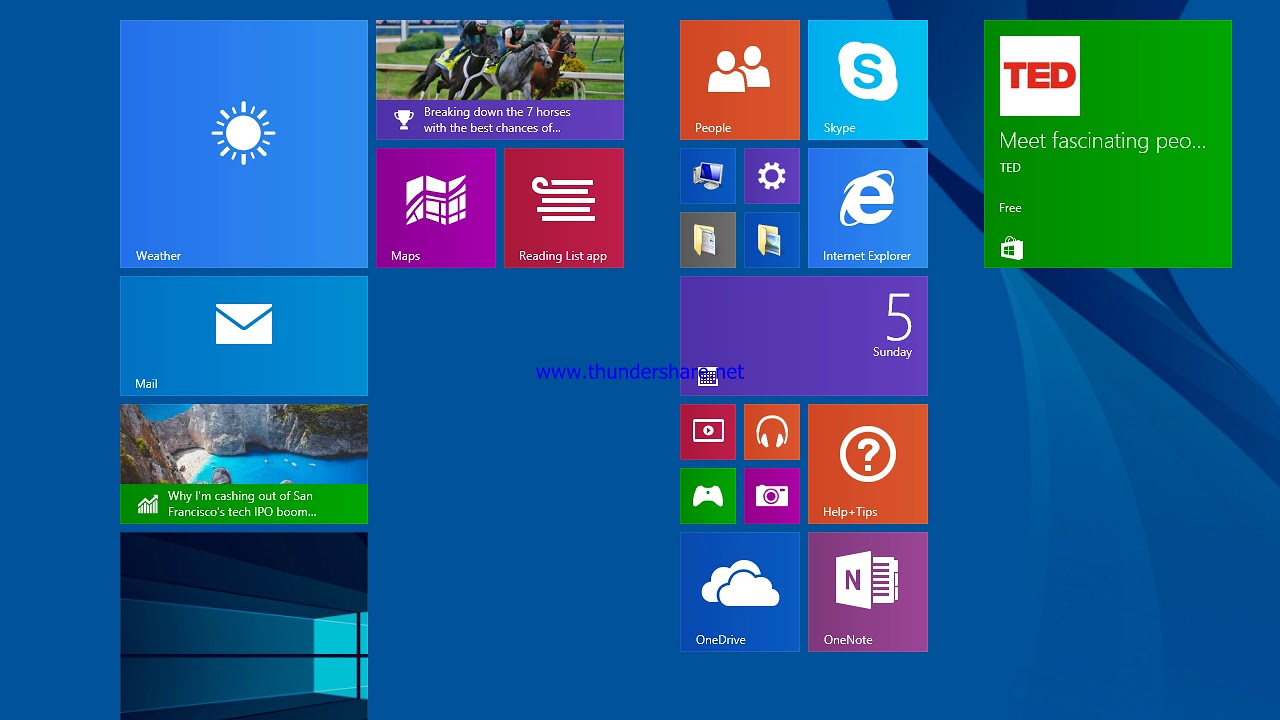
Task: Open the TED app Store tile
Action: [x=1108, y=144]
